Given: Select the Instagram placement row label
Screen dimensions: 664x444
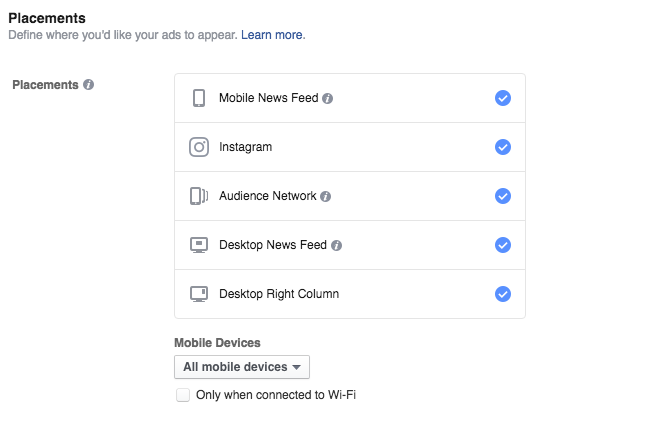Looking at the screenshot, I should (x=246, y=147).
